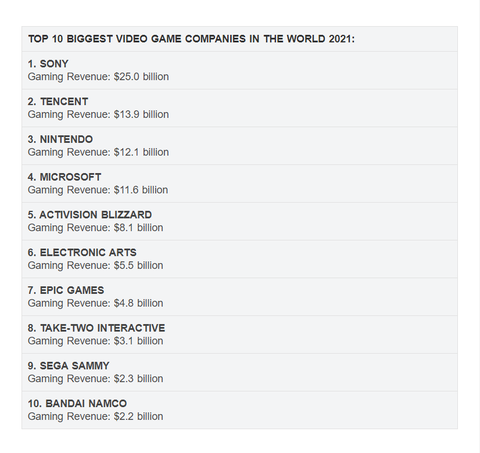Select the 7. EPIC GAMES entry title
Viewport: 480px width, 453px height.
tap(66, 290)
